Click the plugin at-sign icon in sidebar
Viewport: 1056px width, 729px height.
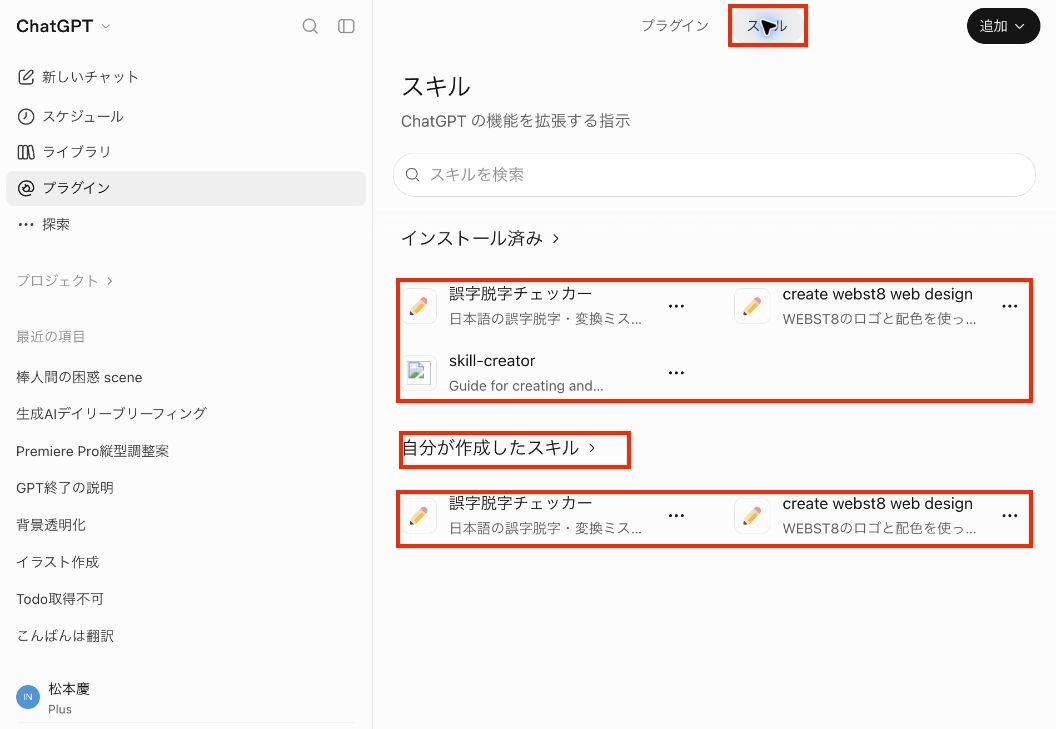click(x=26, y=188)
